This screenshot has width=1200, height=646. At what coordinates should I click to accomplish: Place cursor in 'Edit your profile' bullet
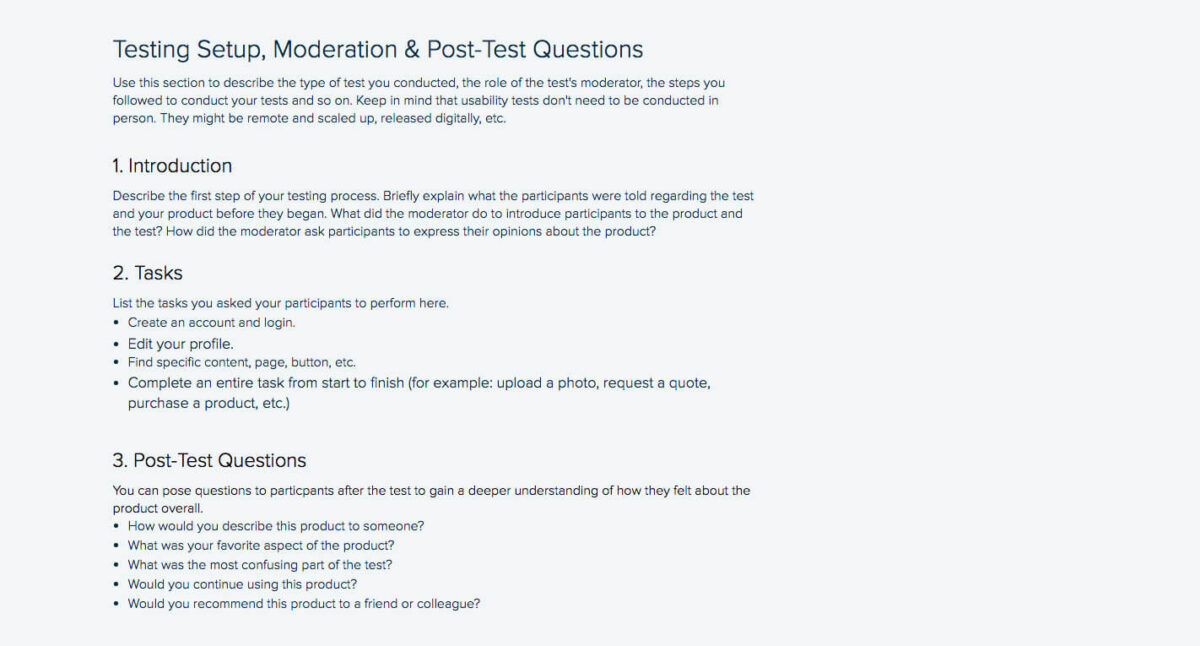click(180, 344)
